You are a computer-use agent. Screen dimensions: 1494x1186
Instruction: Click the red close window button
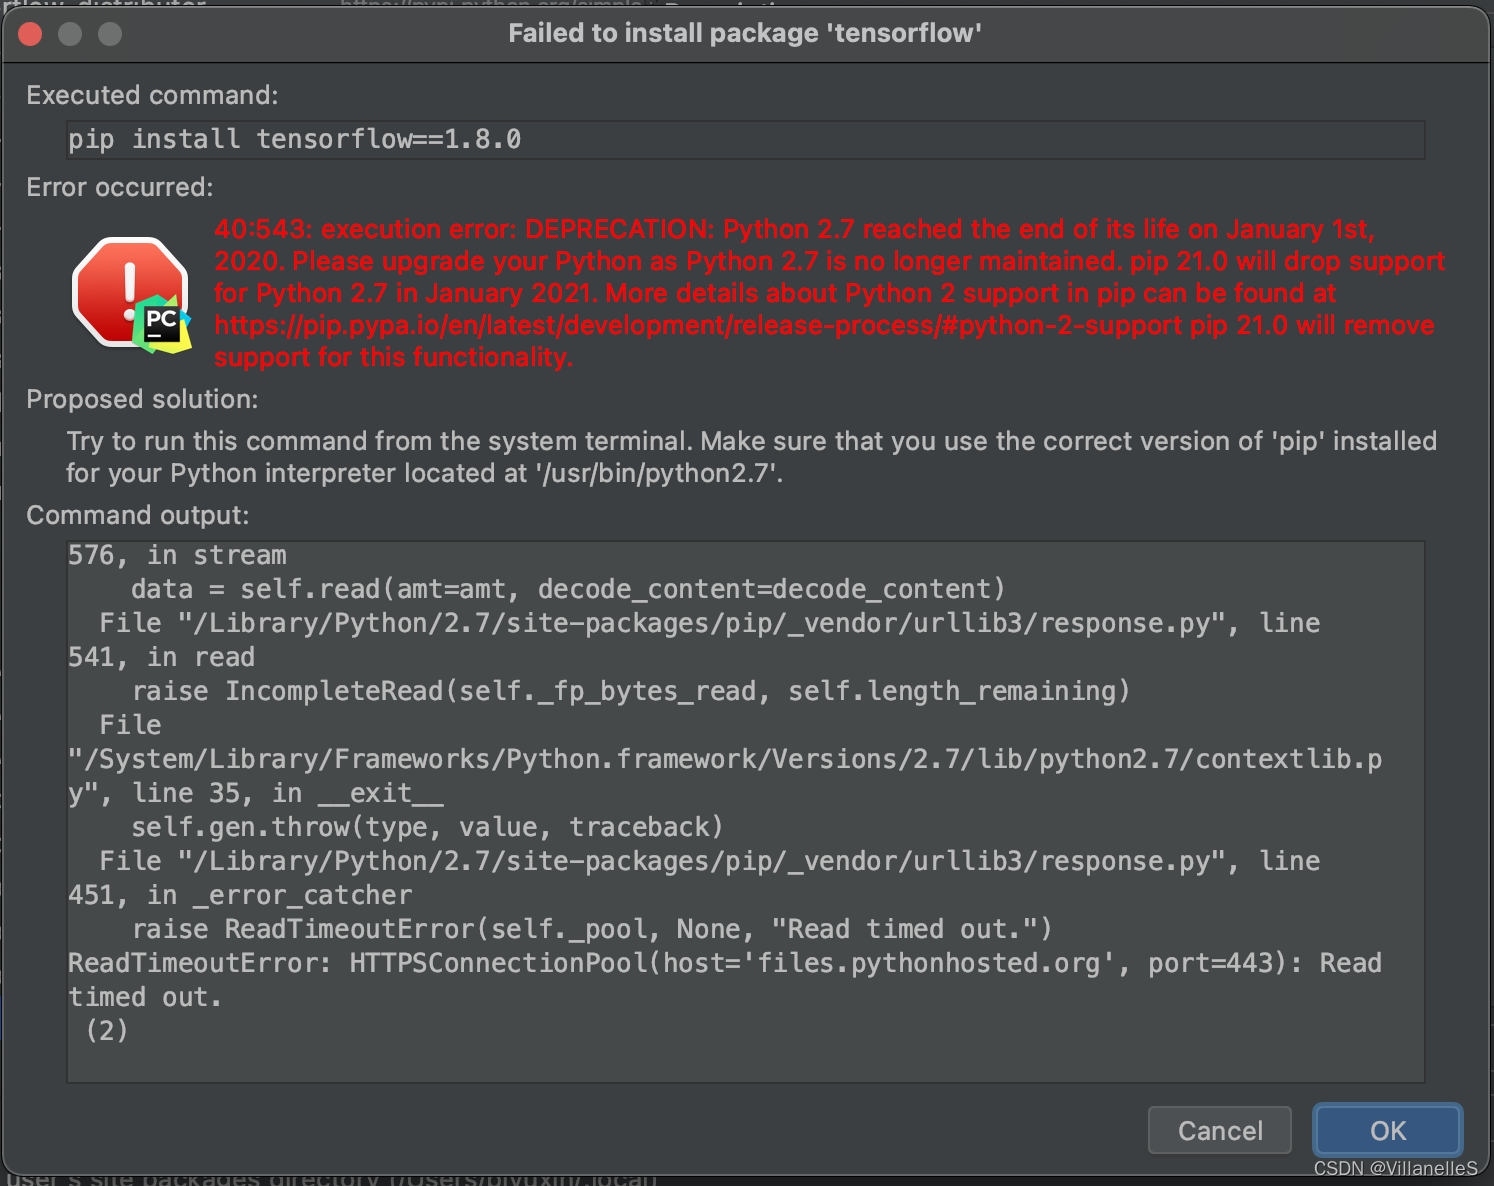(30, 34)
